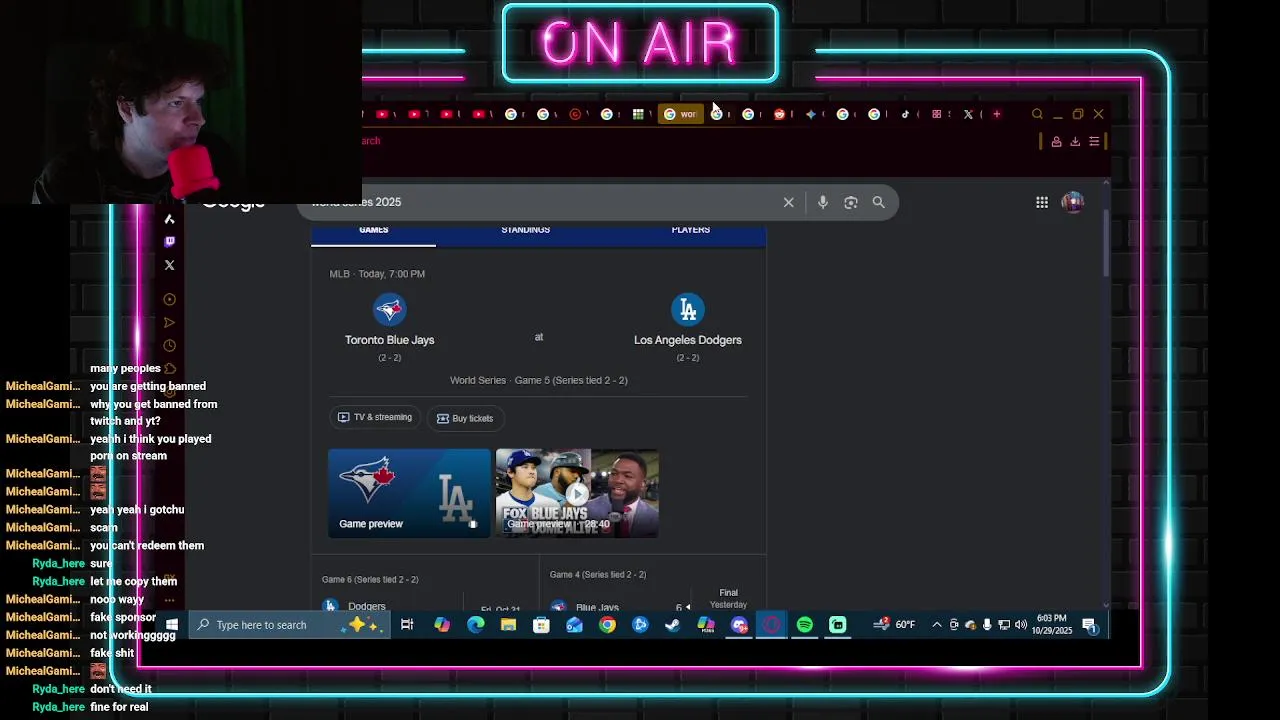
Task: Open the Los Angeles Dodgers team link
Action: 688,340
